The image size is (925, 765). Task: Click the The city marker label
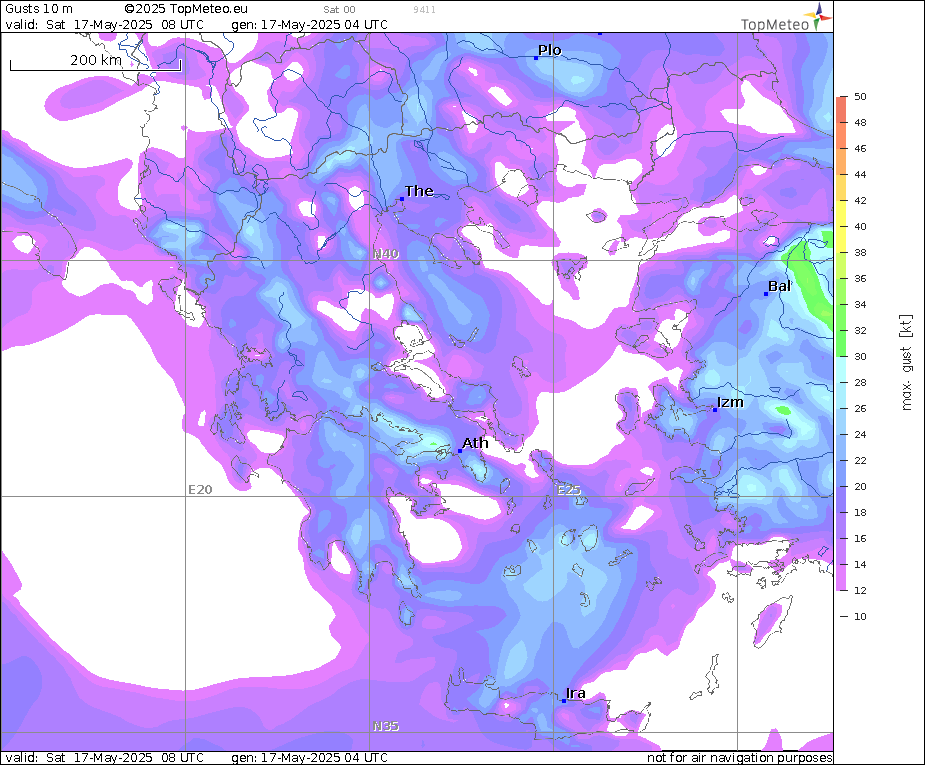pos(419,191)
